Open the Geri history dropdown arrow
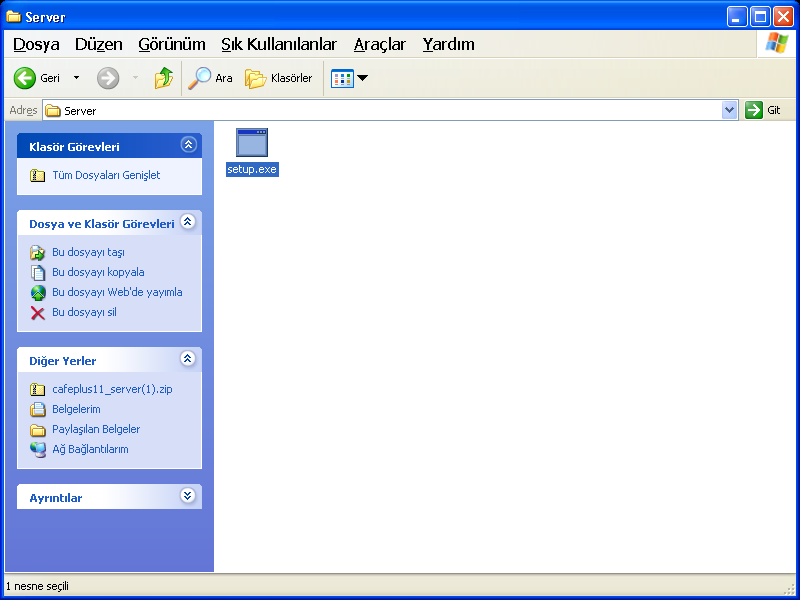The image size is (800, 600). (77, 78)
